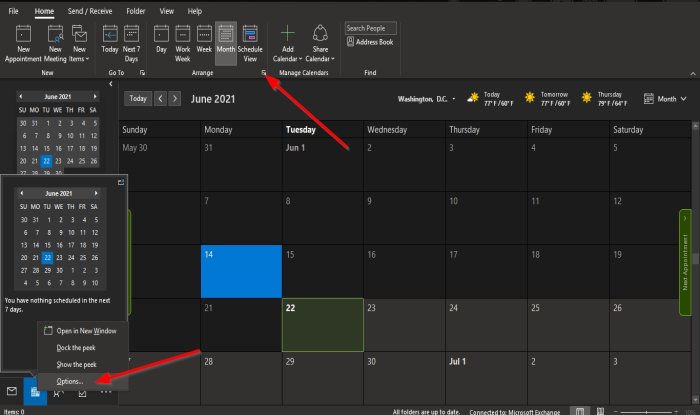Screen dimensions: 700x415
Task: Select Jul 1 in calendar grid
Action: click(x=487, y=378)
